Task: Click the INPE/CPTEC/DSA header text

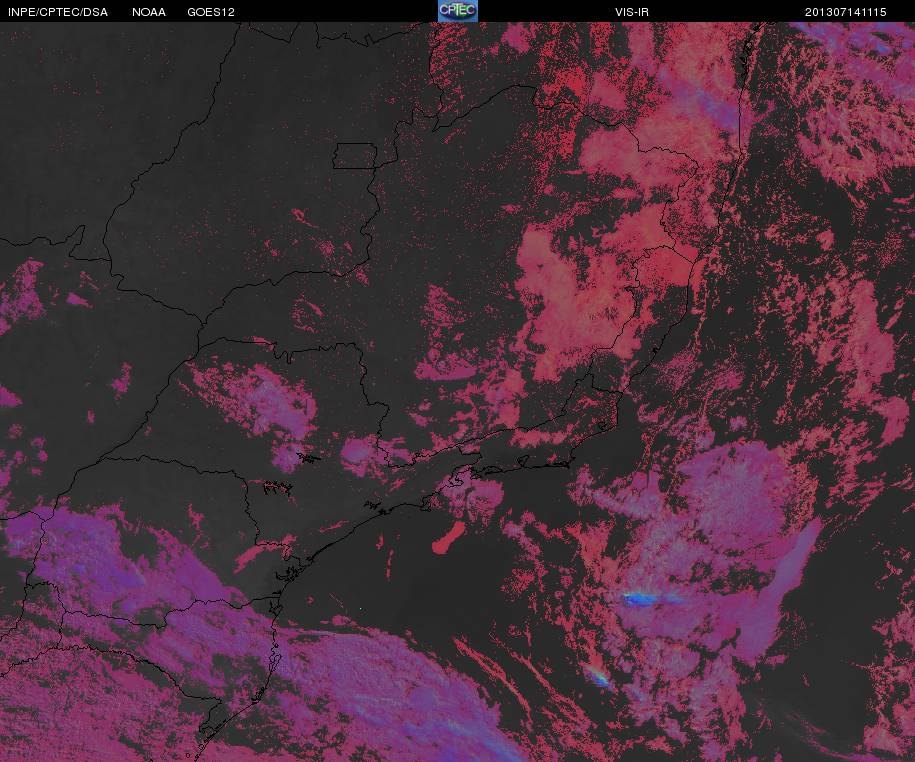Action: [58, 12]
